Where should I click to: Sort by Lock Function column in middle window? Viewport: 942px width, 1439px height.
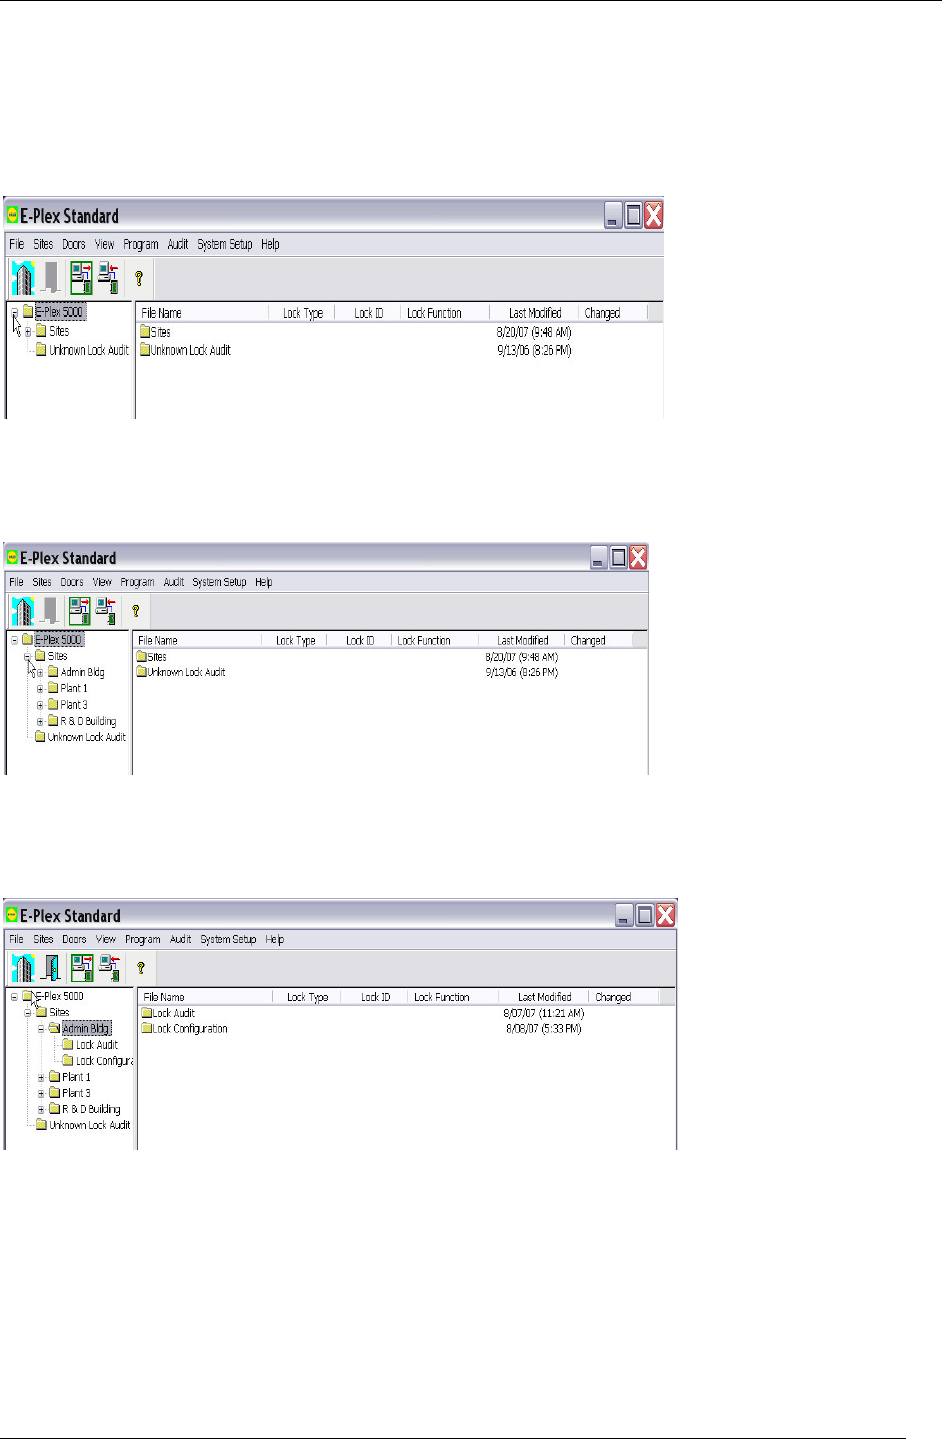tap(424, 641)
